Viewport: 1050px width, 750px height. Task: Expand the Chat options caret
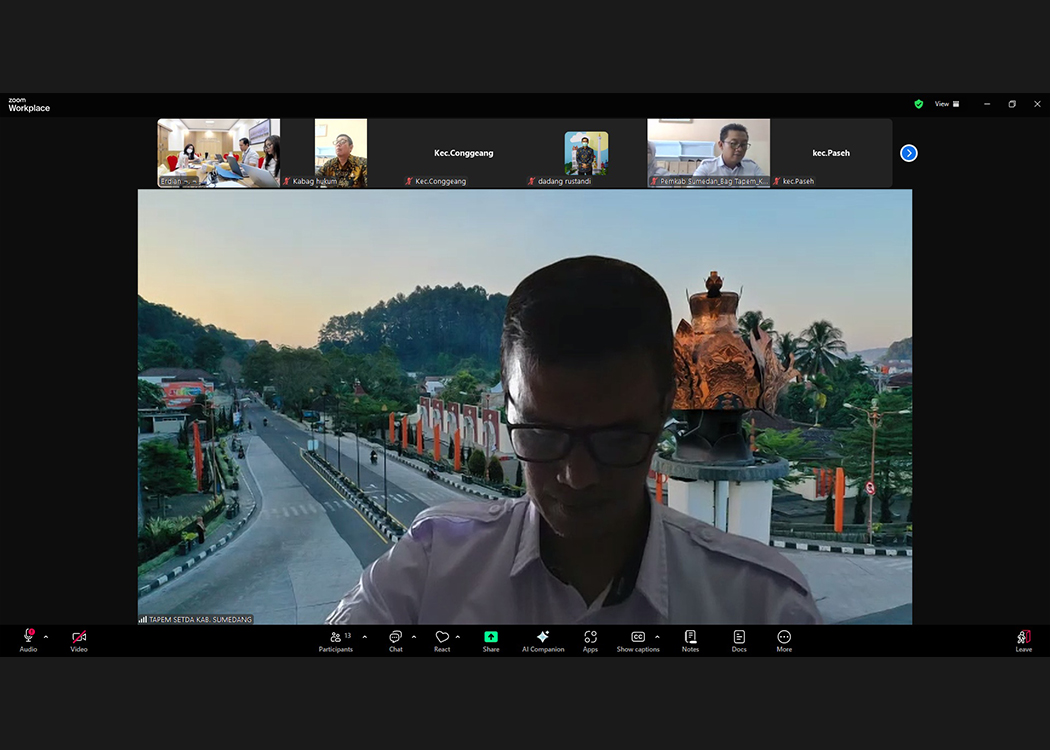(414, 637)
